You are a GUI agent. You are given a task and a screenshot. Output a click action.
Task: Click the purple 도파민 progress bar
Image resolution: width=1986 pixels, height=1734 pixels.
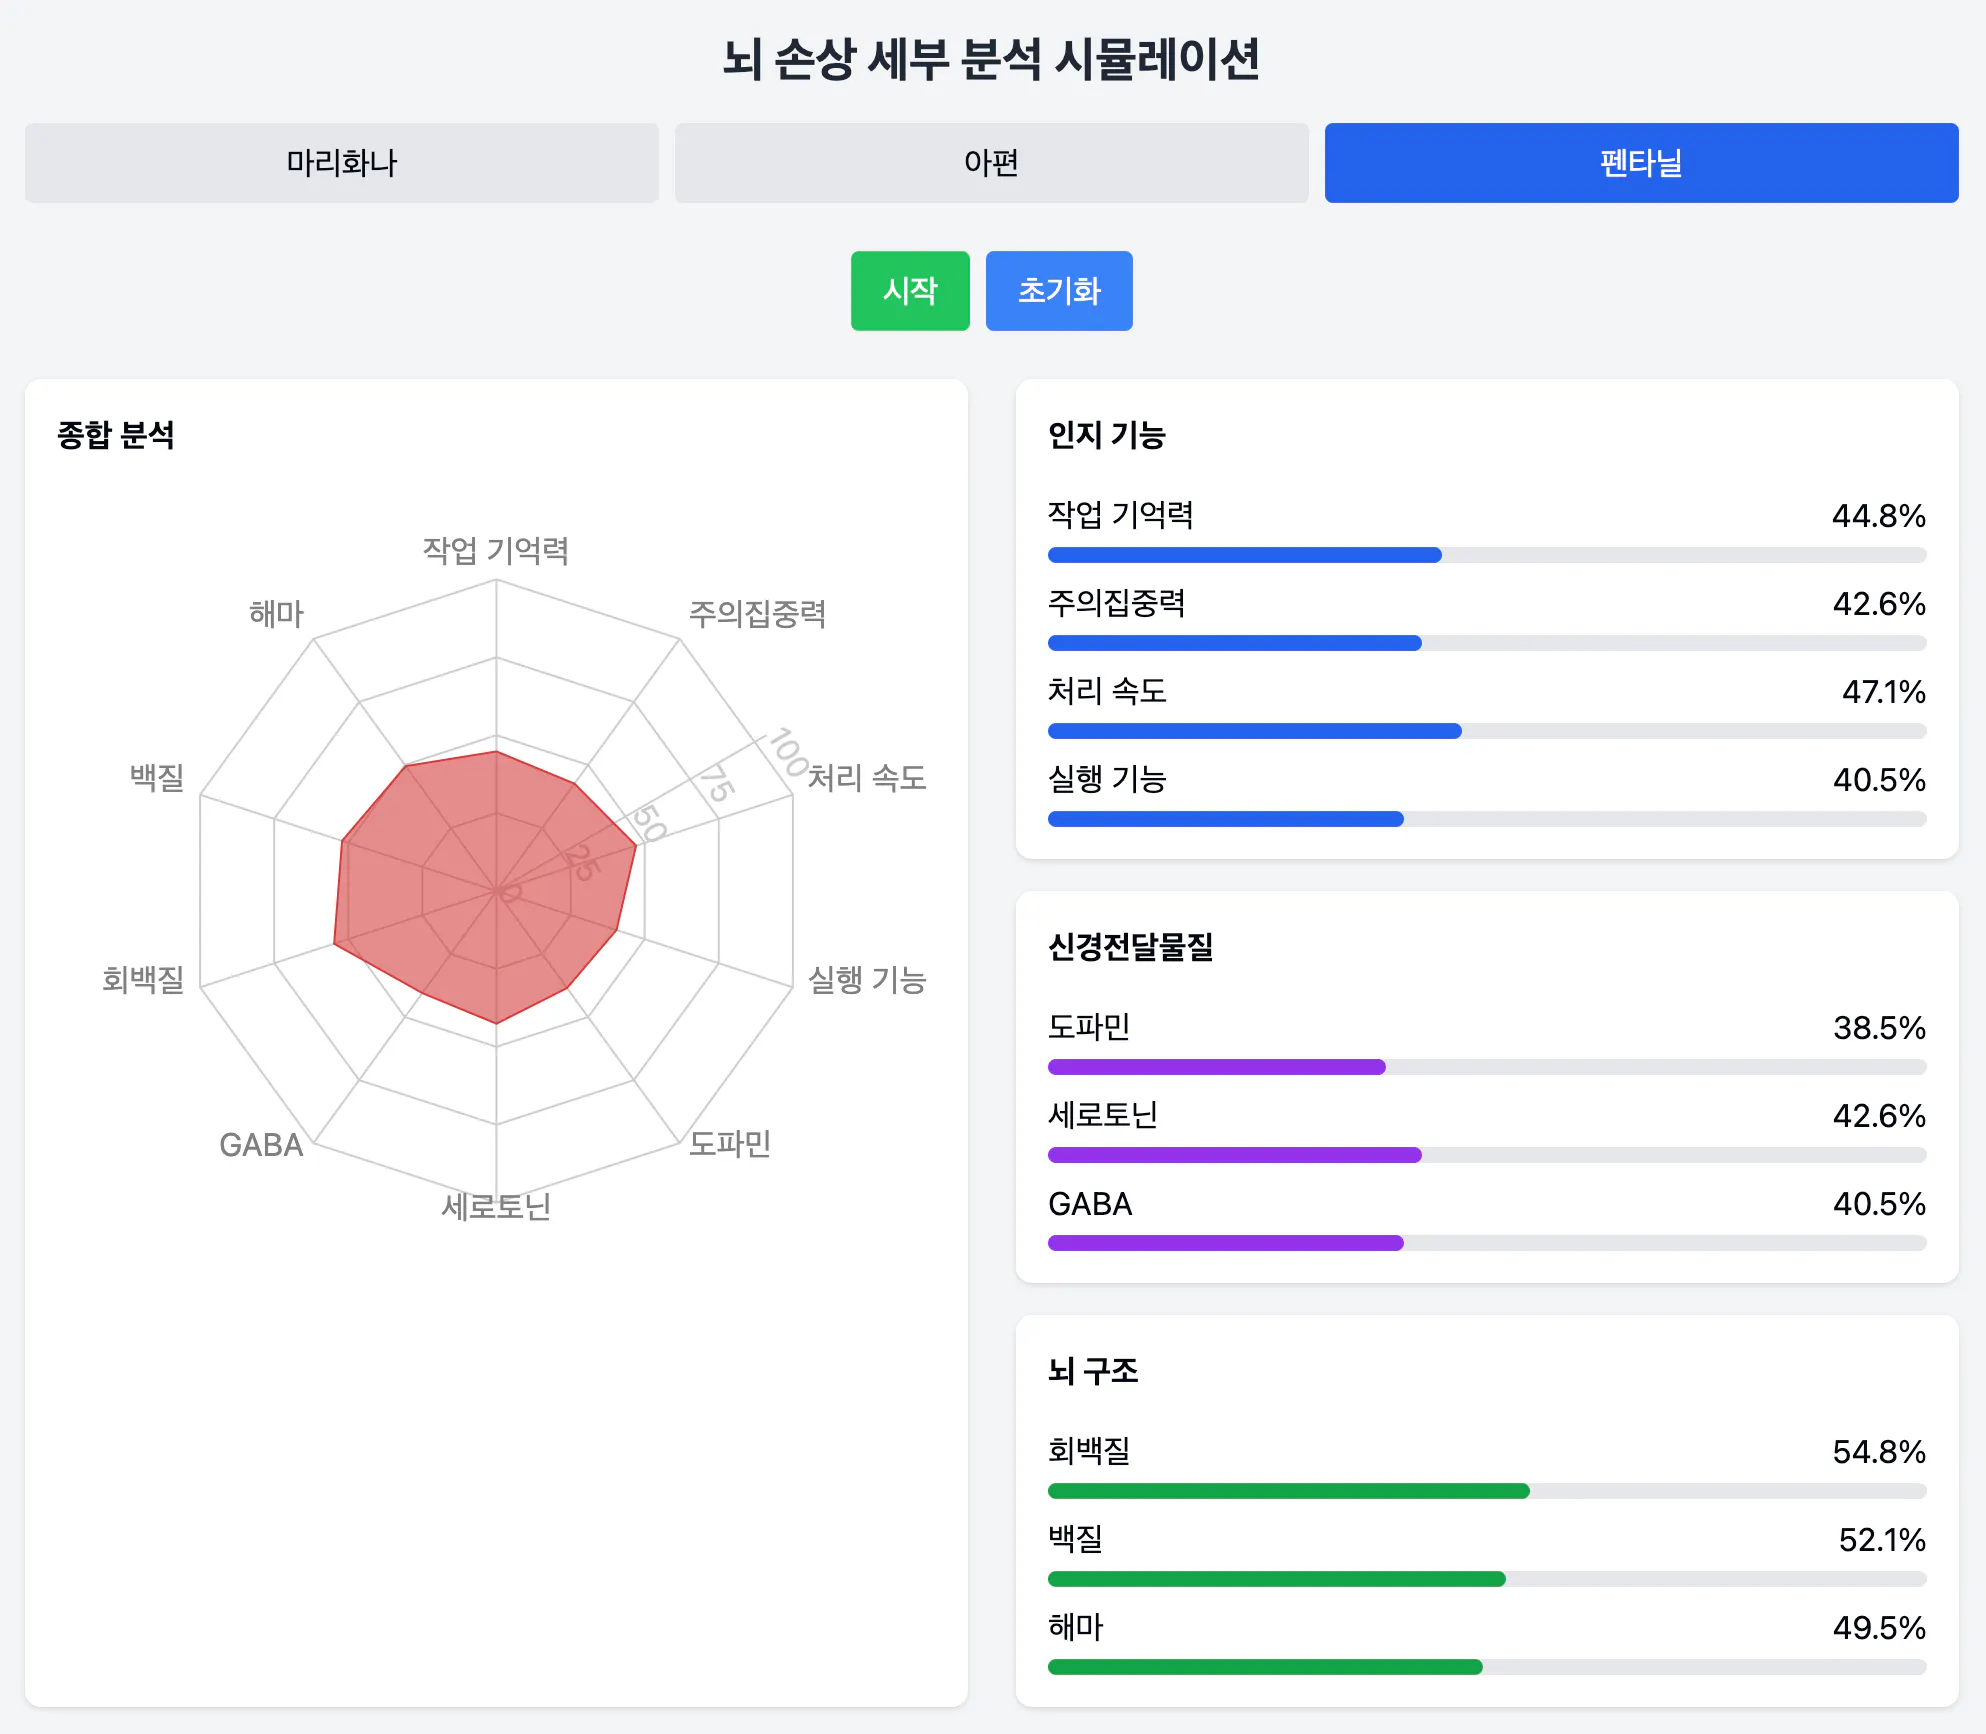[x=1486, y=1067]
